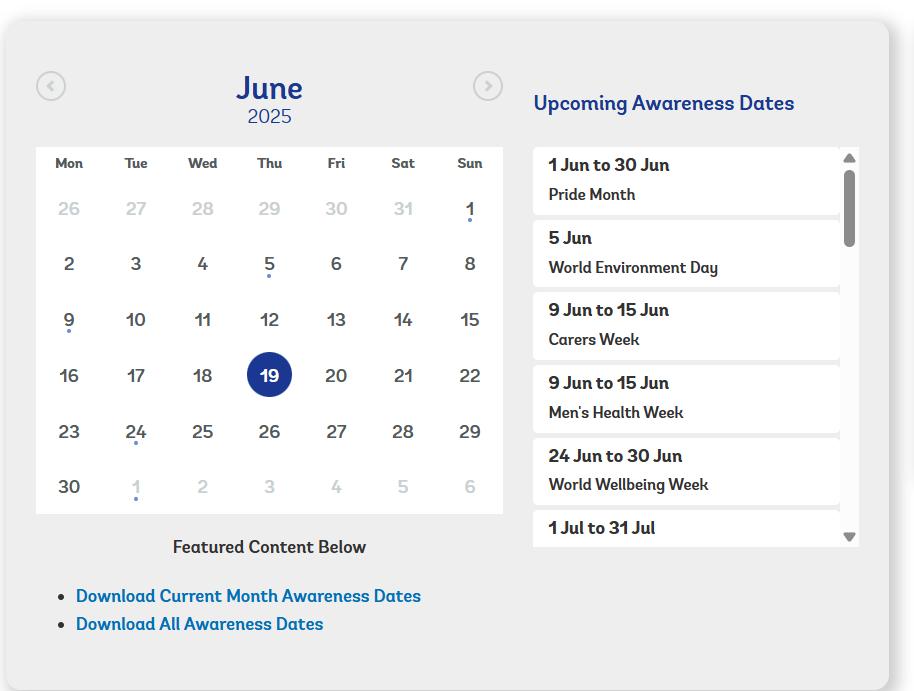The height and width of the screenshot is (691, 914).
Task: Open Download Current Month Awareness Dates link
Action: pos(248,596)
